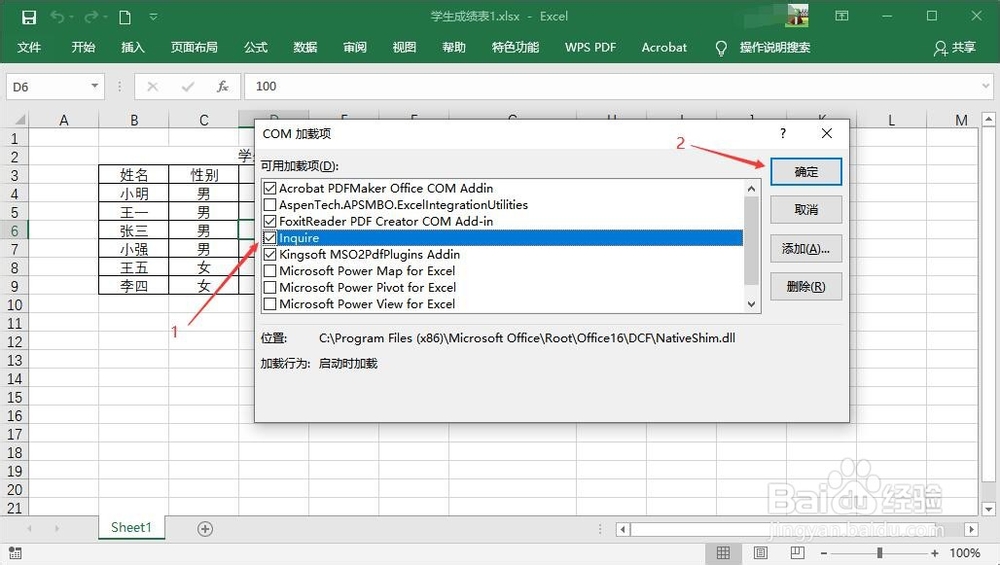Click the cancel X icon in the formula bar

pyautogui.click(x=152, y=86)
